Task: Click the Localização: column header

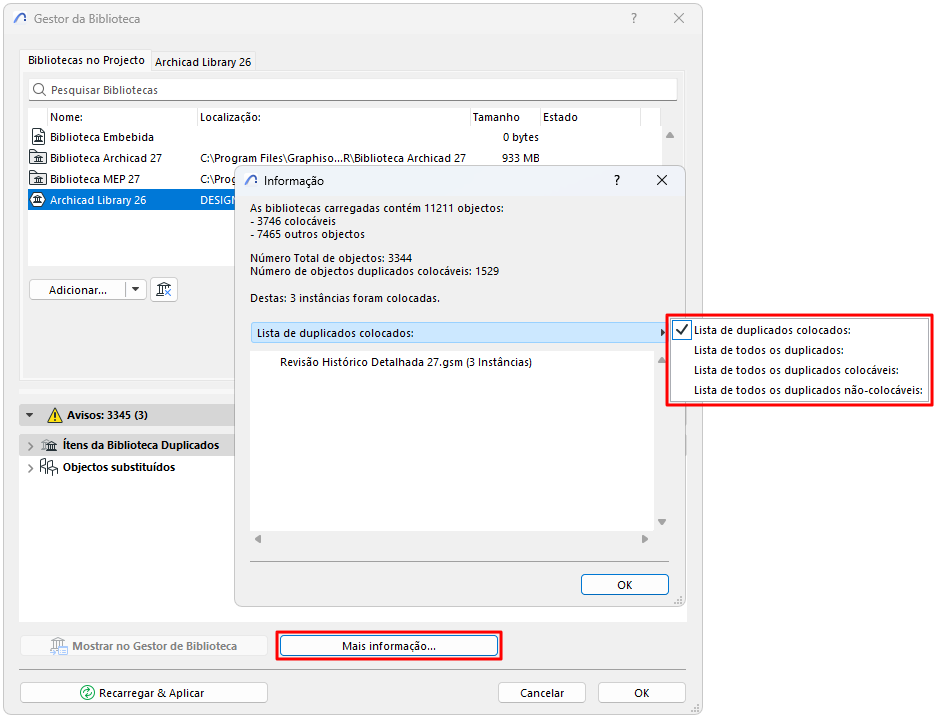Action: [x=334, y=117]
